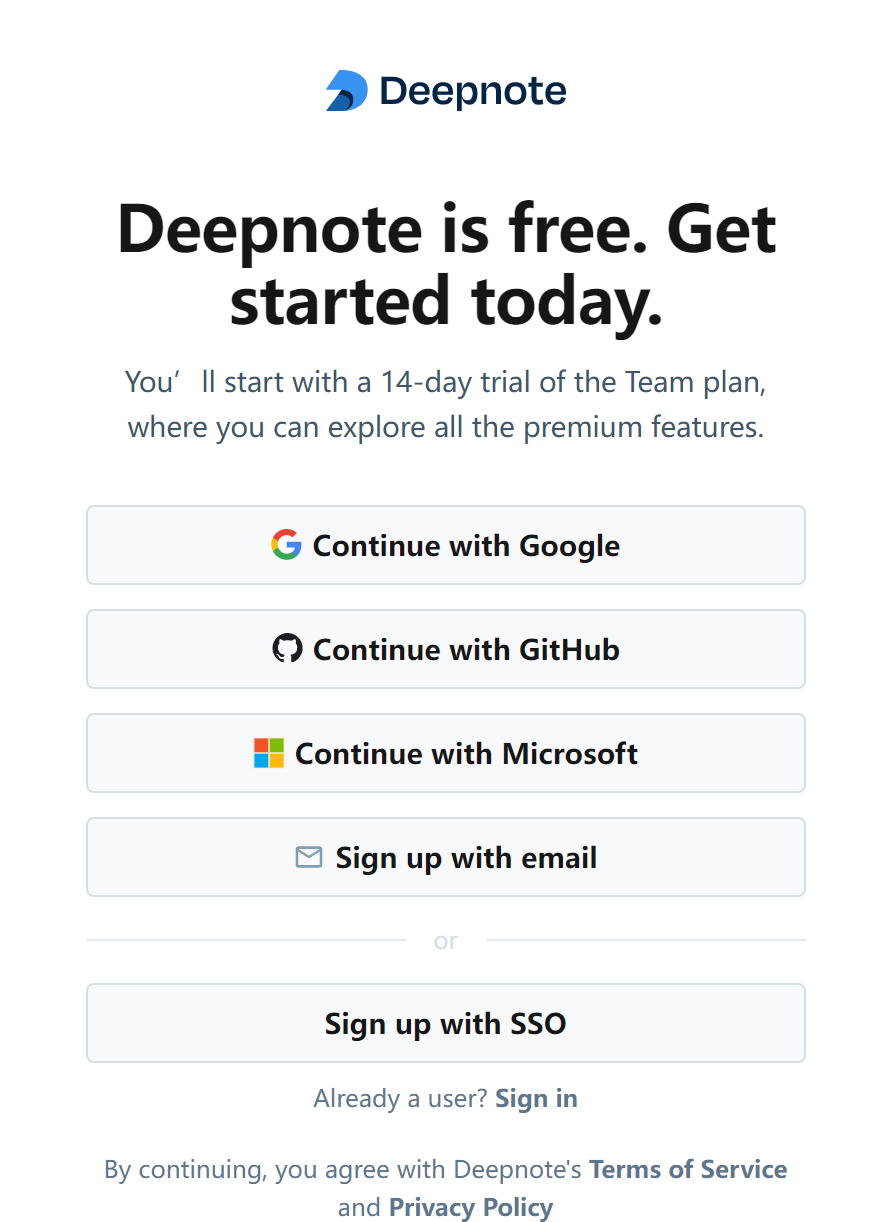Open the Sign in link
This screenshot has height=1222, width=896.
(537, 1099)
